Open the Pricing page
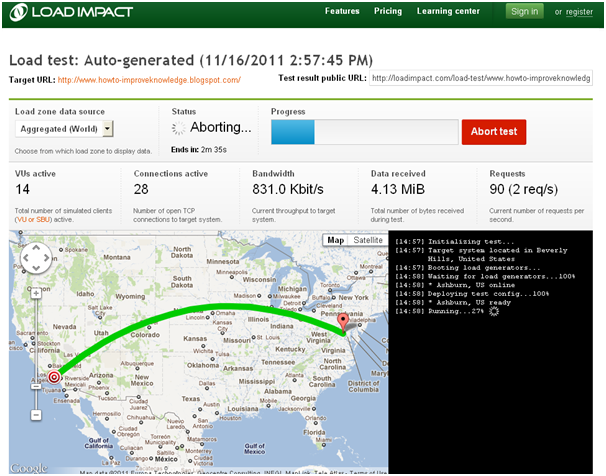This screenshot has height=476, width=606. (388, 11)
